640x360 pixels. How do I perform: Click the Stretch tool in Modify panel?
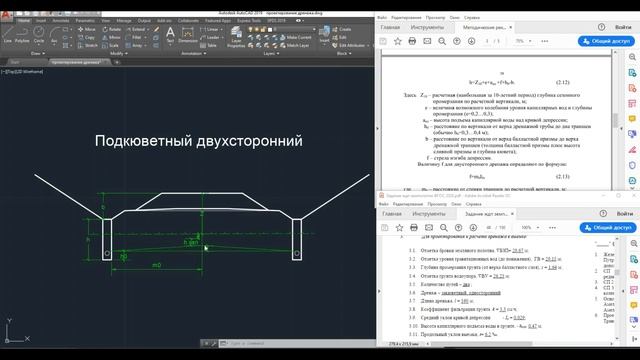[87, 46]
